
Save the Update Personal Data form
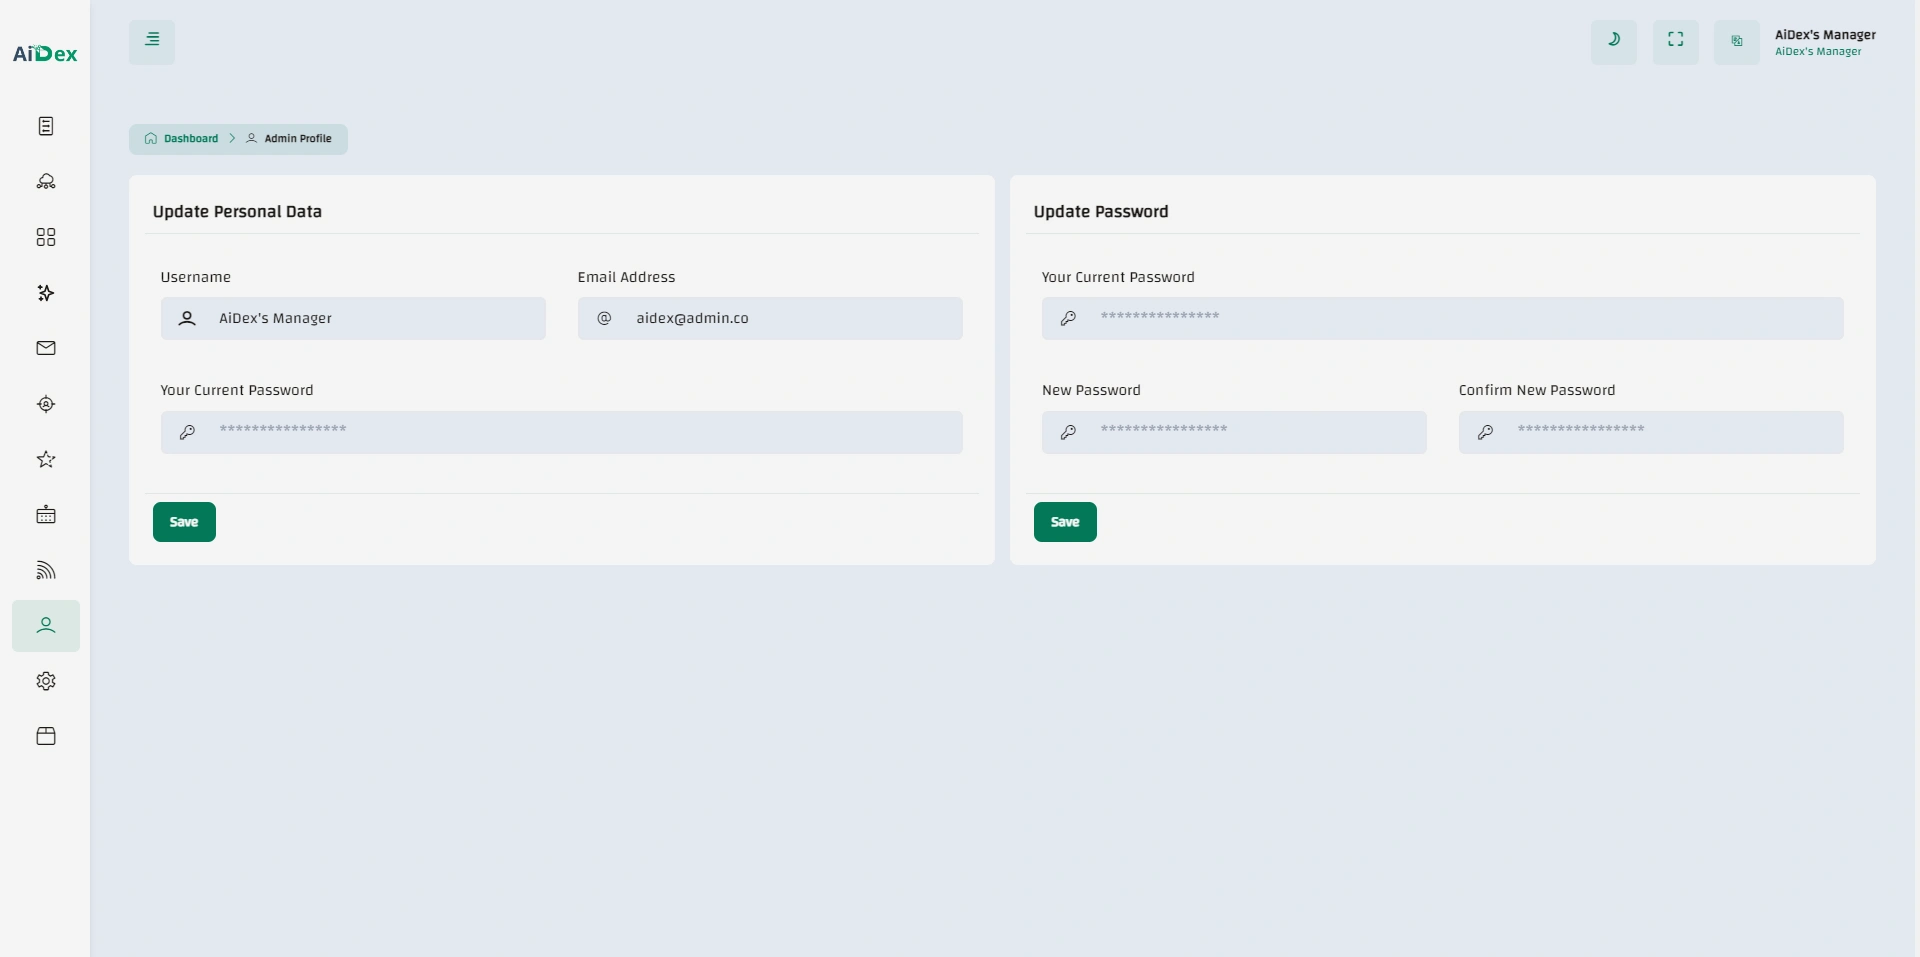click(184, 522)
